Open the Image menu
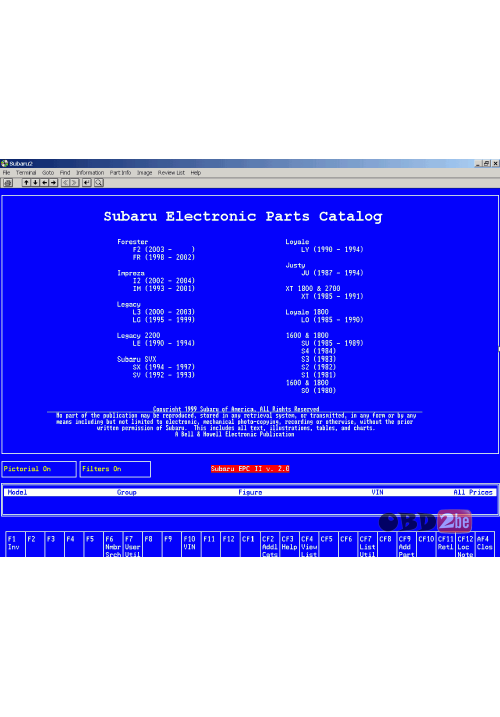500x717 pixels. pos(145,173)
